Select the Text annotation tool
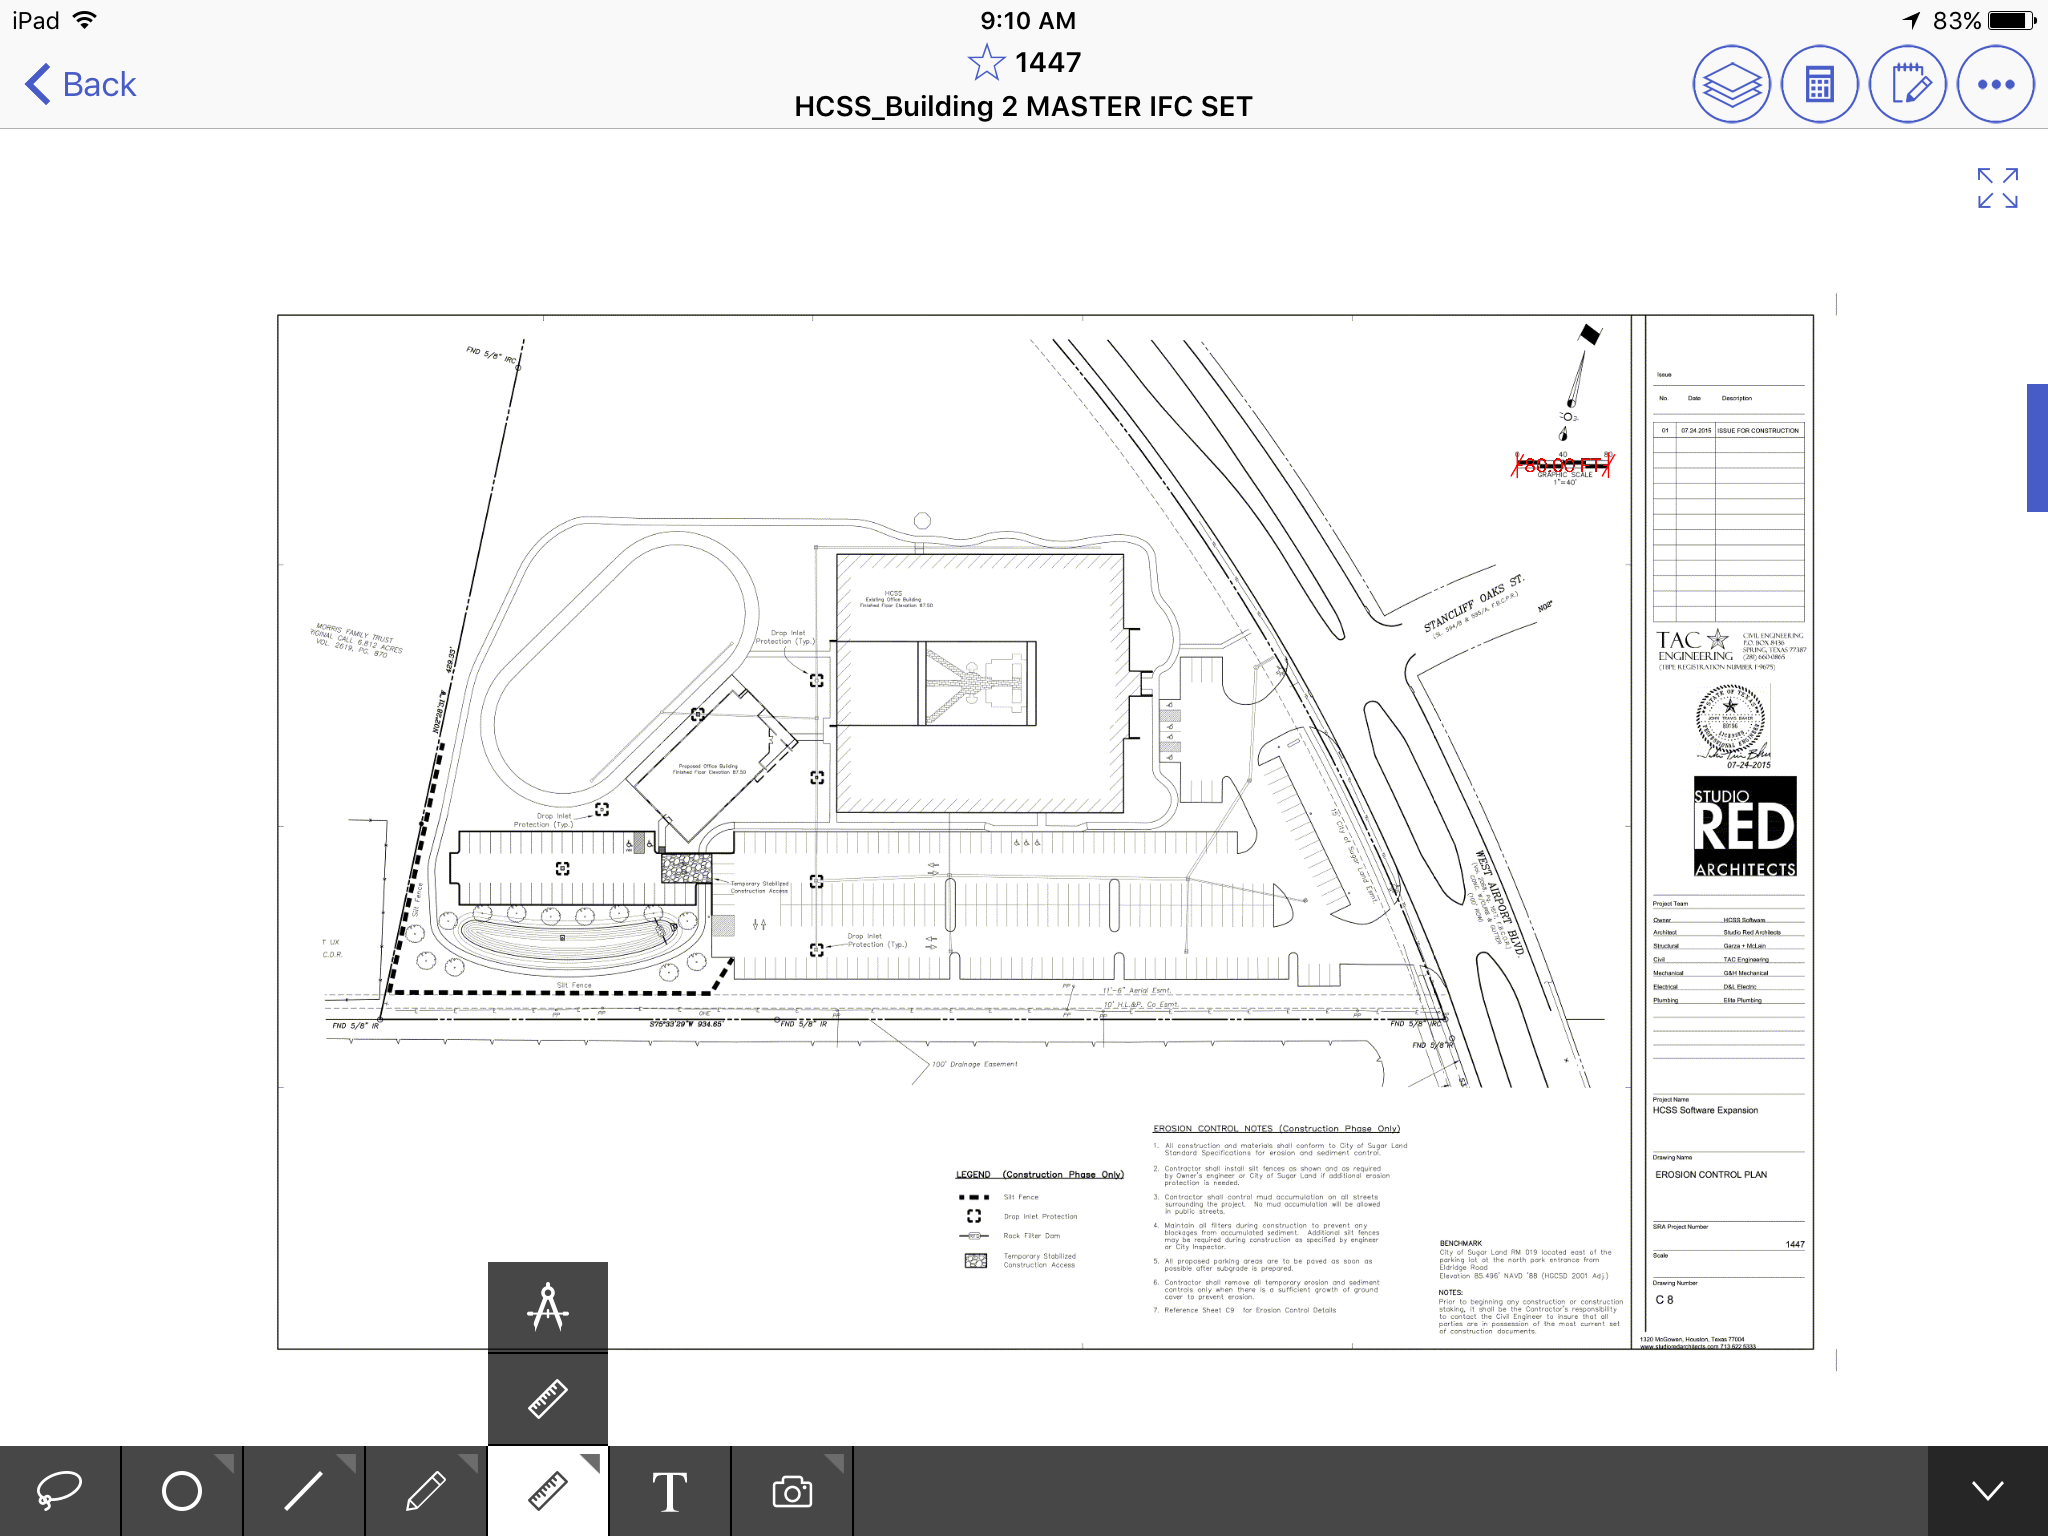Screen dimensions: 2048x1536 669,1491
